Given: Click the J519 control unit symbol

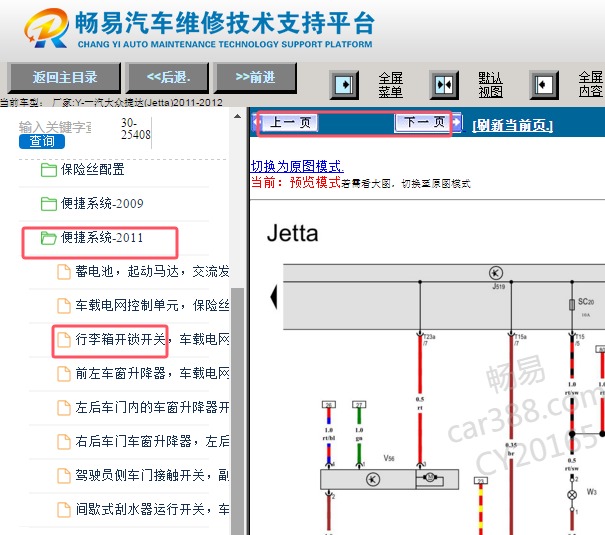Looking at the screenshot, I should (496, 273).
